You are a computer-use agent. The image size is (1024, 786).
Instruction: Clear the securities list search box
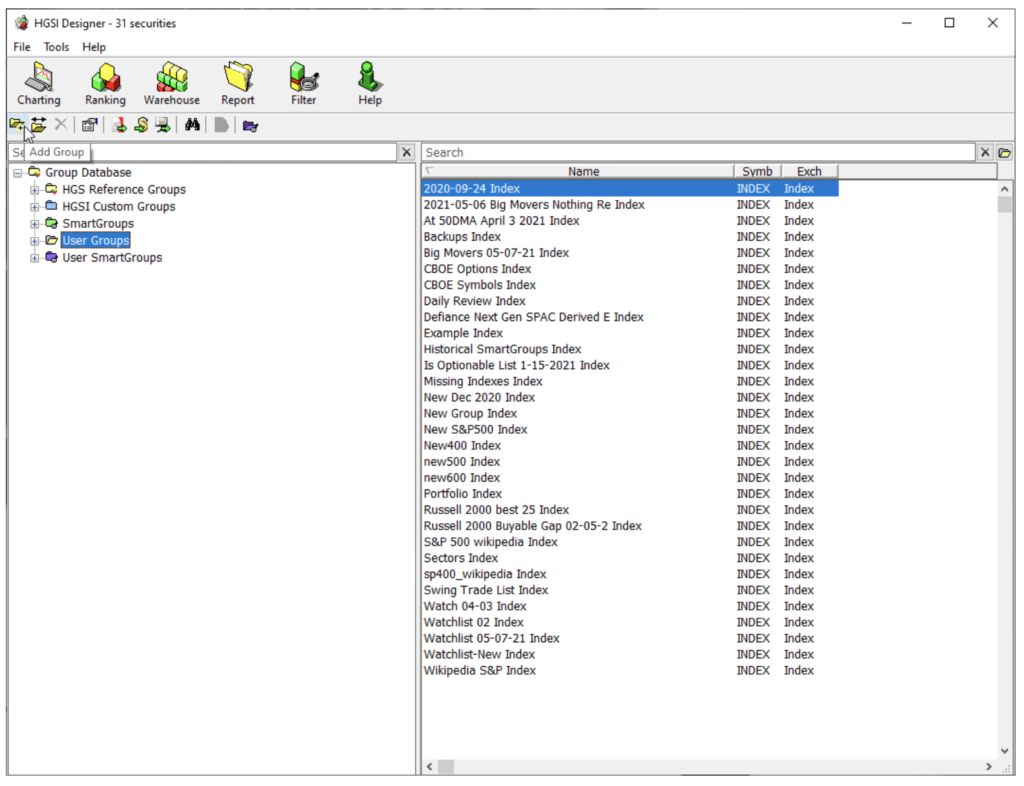point(985,152)
